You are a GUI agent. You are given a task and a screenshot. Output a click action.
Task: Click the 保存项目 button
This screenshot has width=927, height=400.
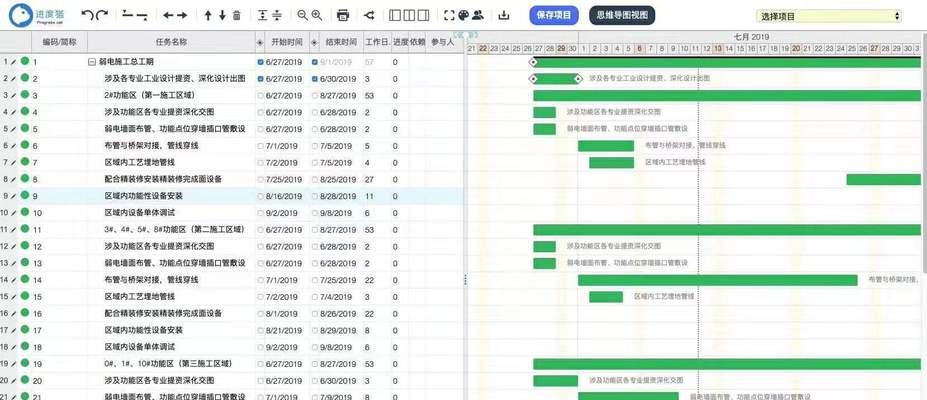click(554, 15)
